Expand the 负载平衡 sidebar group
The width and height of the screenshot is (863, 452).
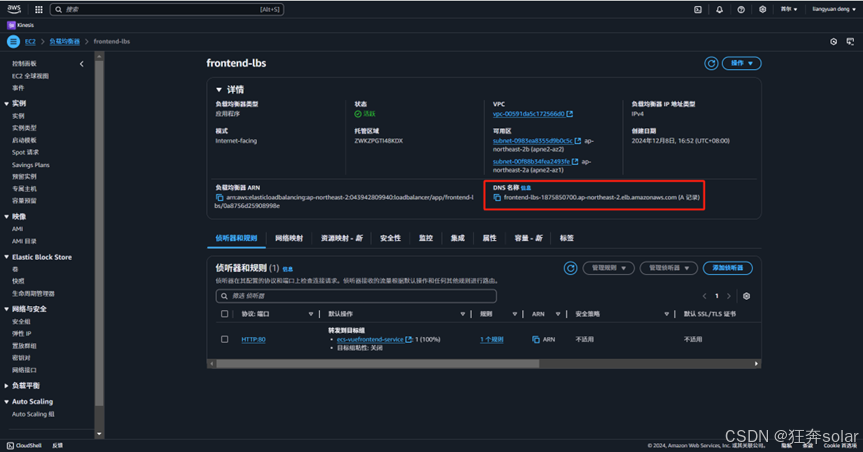7,386
